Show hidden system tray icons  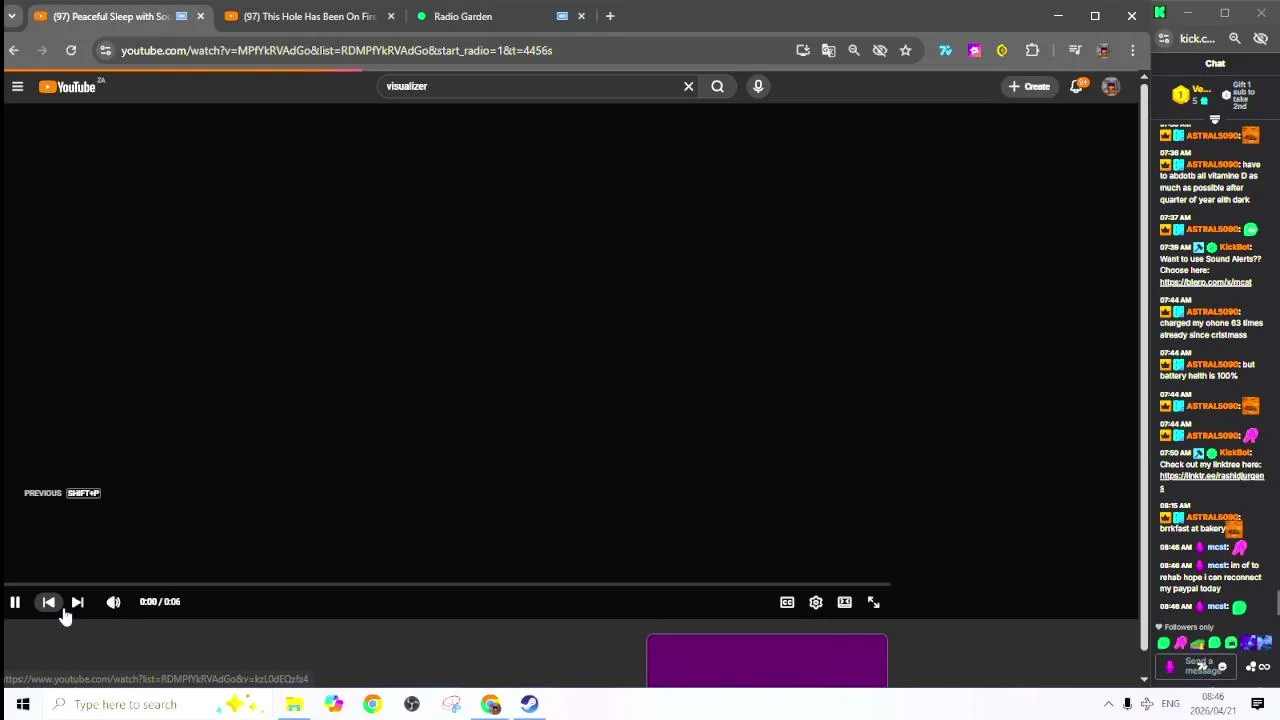1108,704
